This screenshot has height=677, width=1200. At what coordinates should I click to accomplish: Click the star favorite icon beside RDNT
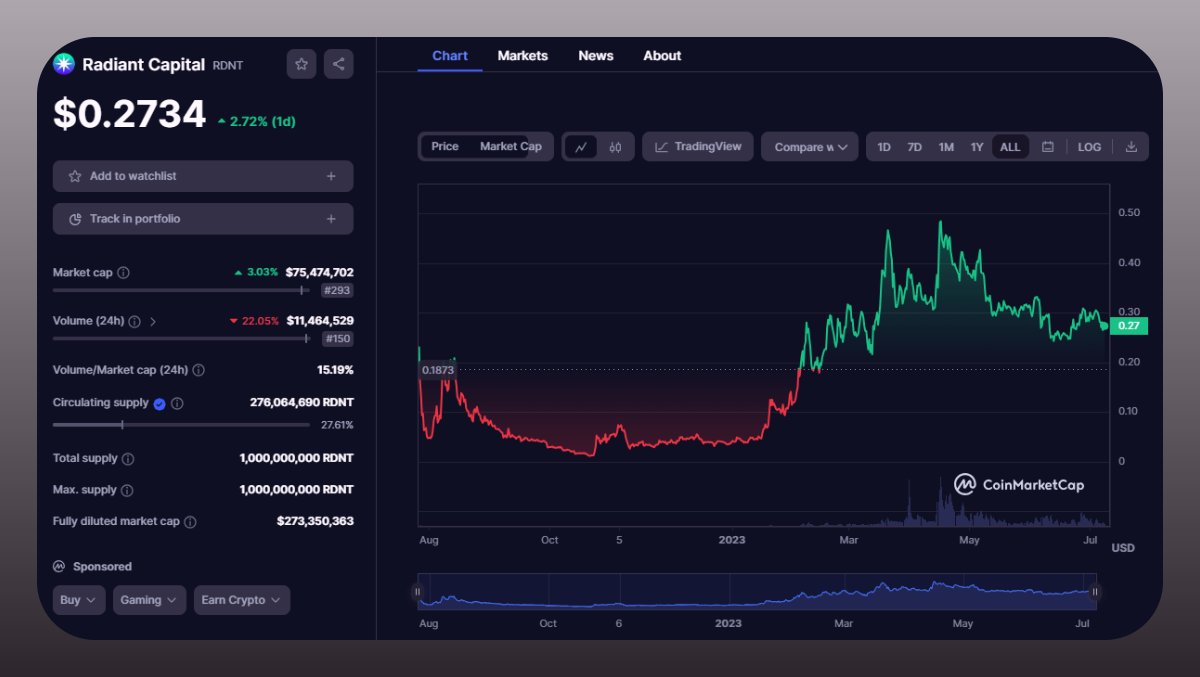coord(301,64)
